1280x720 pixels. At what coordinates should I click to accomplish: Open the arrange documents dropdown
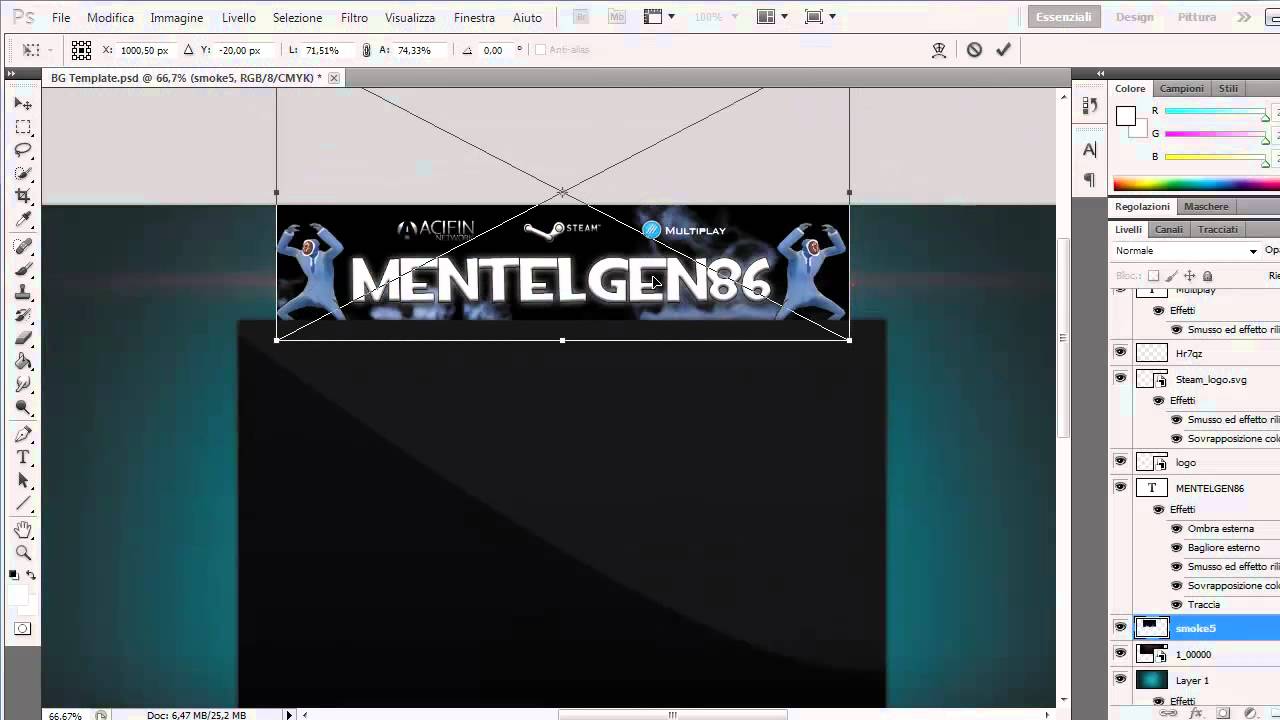(x=772, y=17)
